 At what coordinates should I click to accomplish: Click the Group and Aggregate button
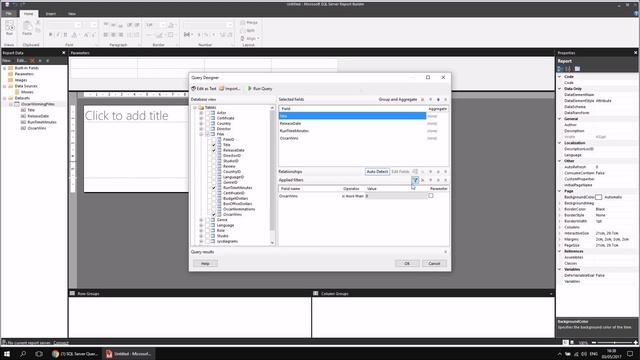(398, 100)
